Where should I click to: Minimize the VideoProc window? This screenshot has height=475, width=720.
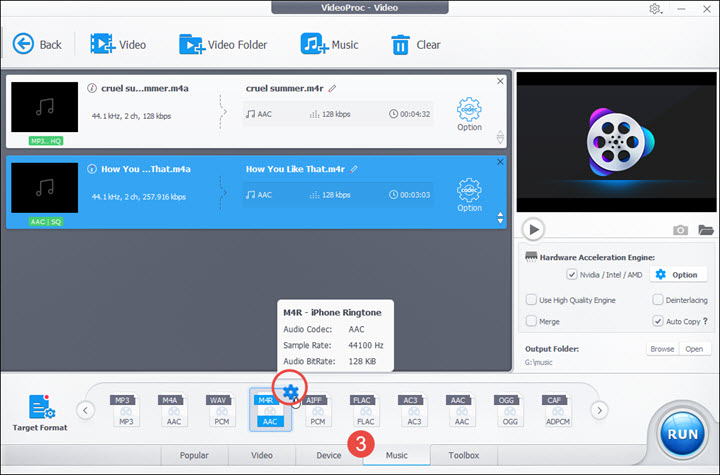(681, 9)
